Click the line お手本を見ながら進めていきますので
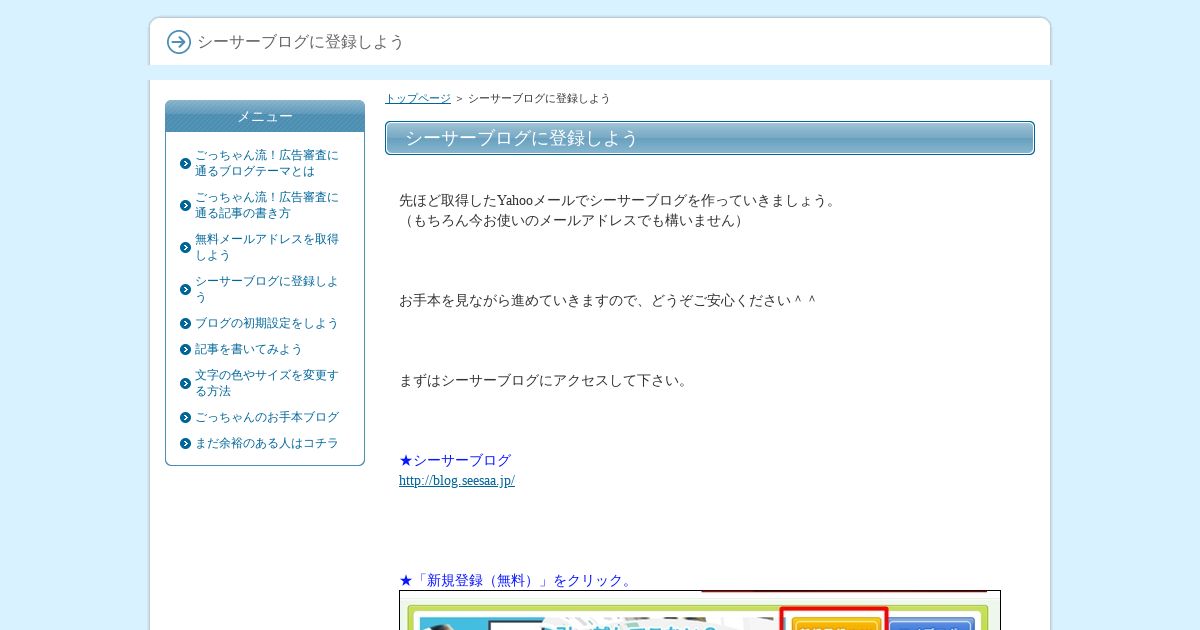1200x630 pixels. [608, 300]
